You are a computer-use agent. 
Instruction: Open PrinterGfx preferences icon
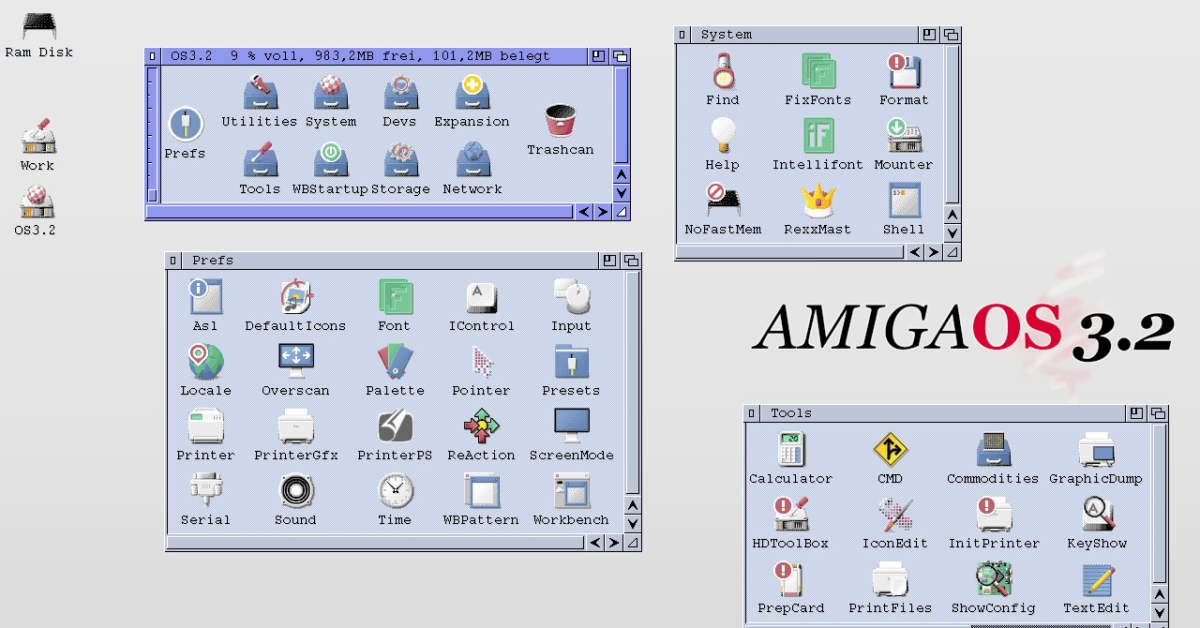coord(296,427)
